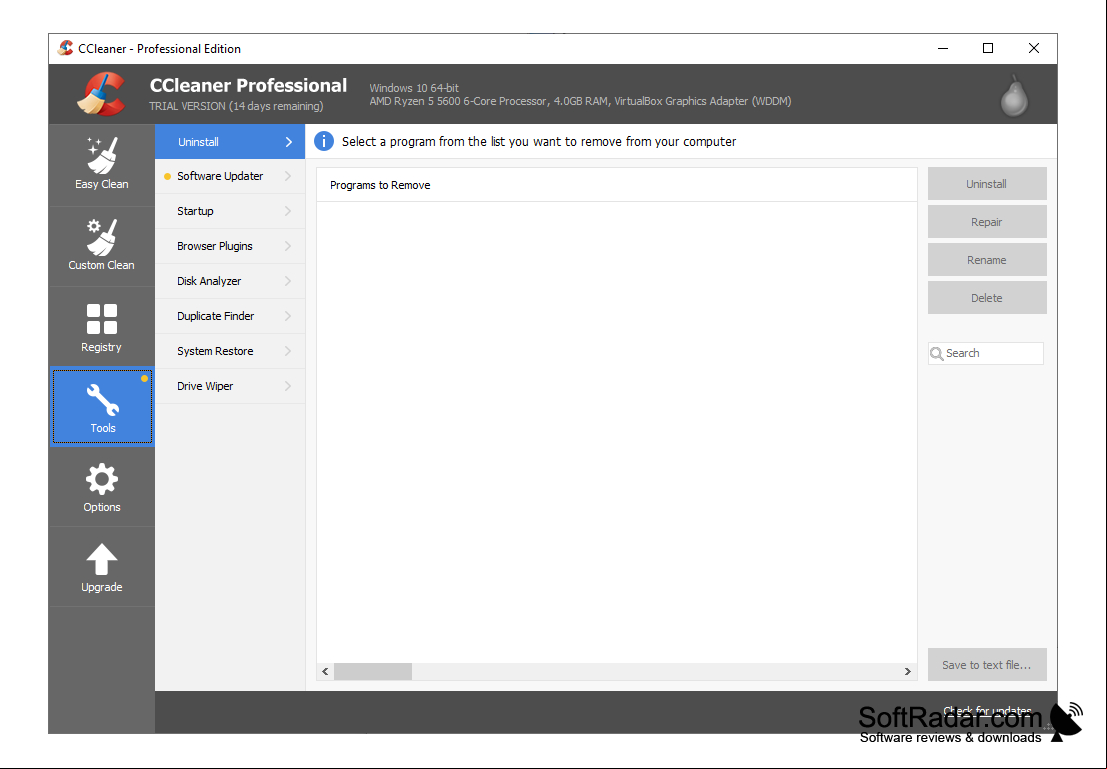Viewport: 1107px width, 769px height.
Task: Click chevron next to Duplicate Finder
Action: (x=288, y=316)
